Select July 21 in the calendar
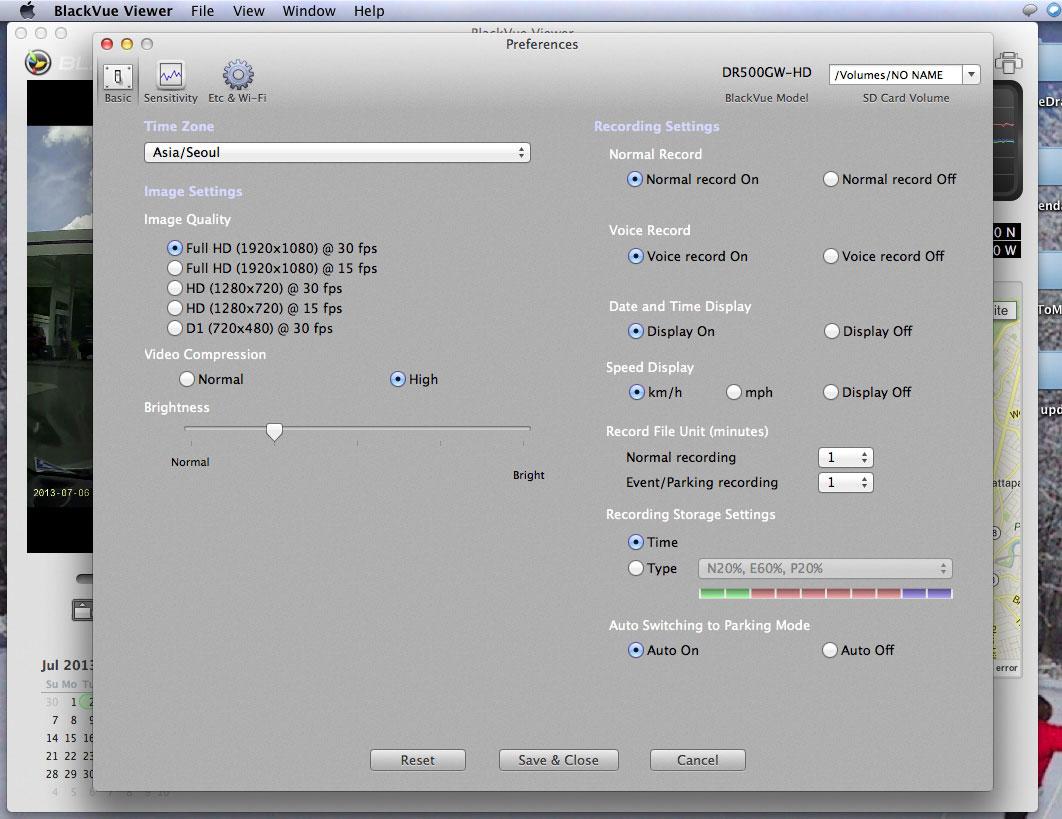The image size is (1062, 819). click(52, 756)
